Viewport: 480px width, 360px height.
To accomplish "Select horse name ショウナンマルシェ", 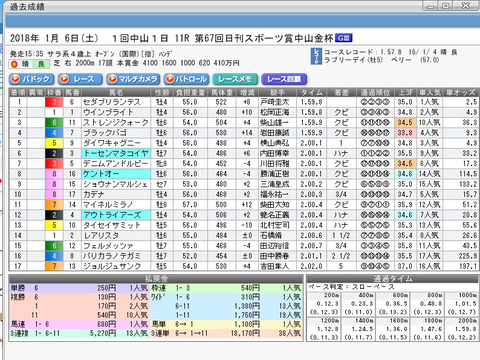I will click(x=115, y=184).
